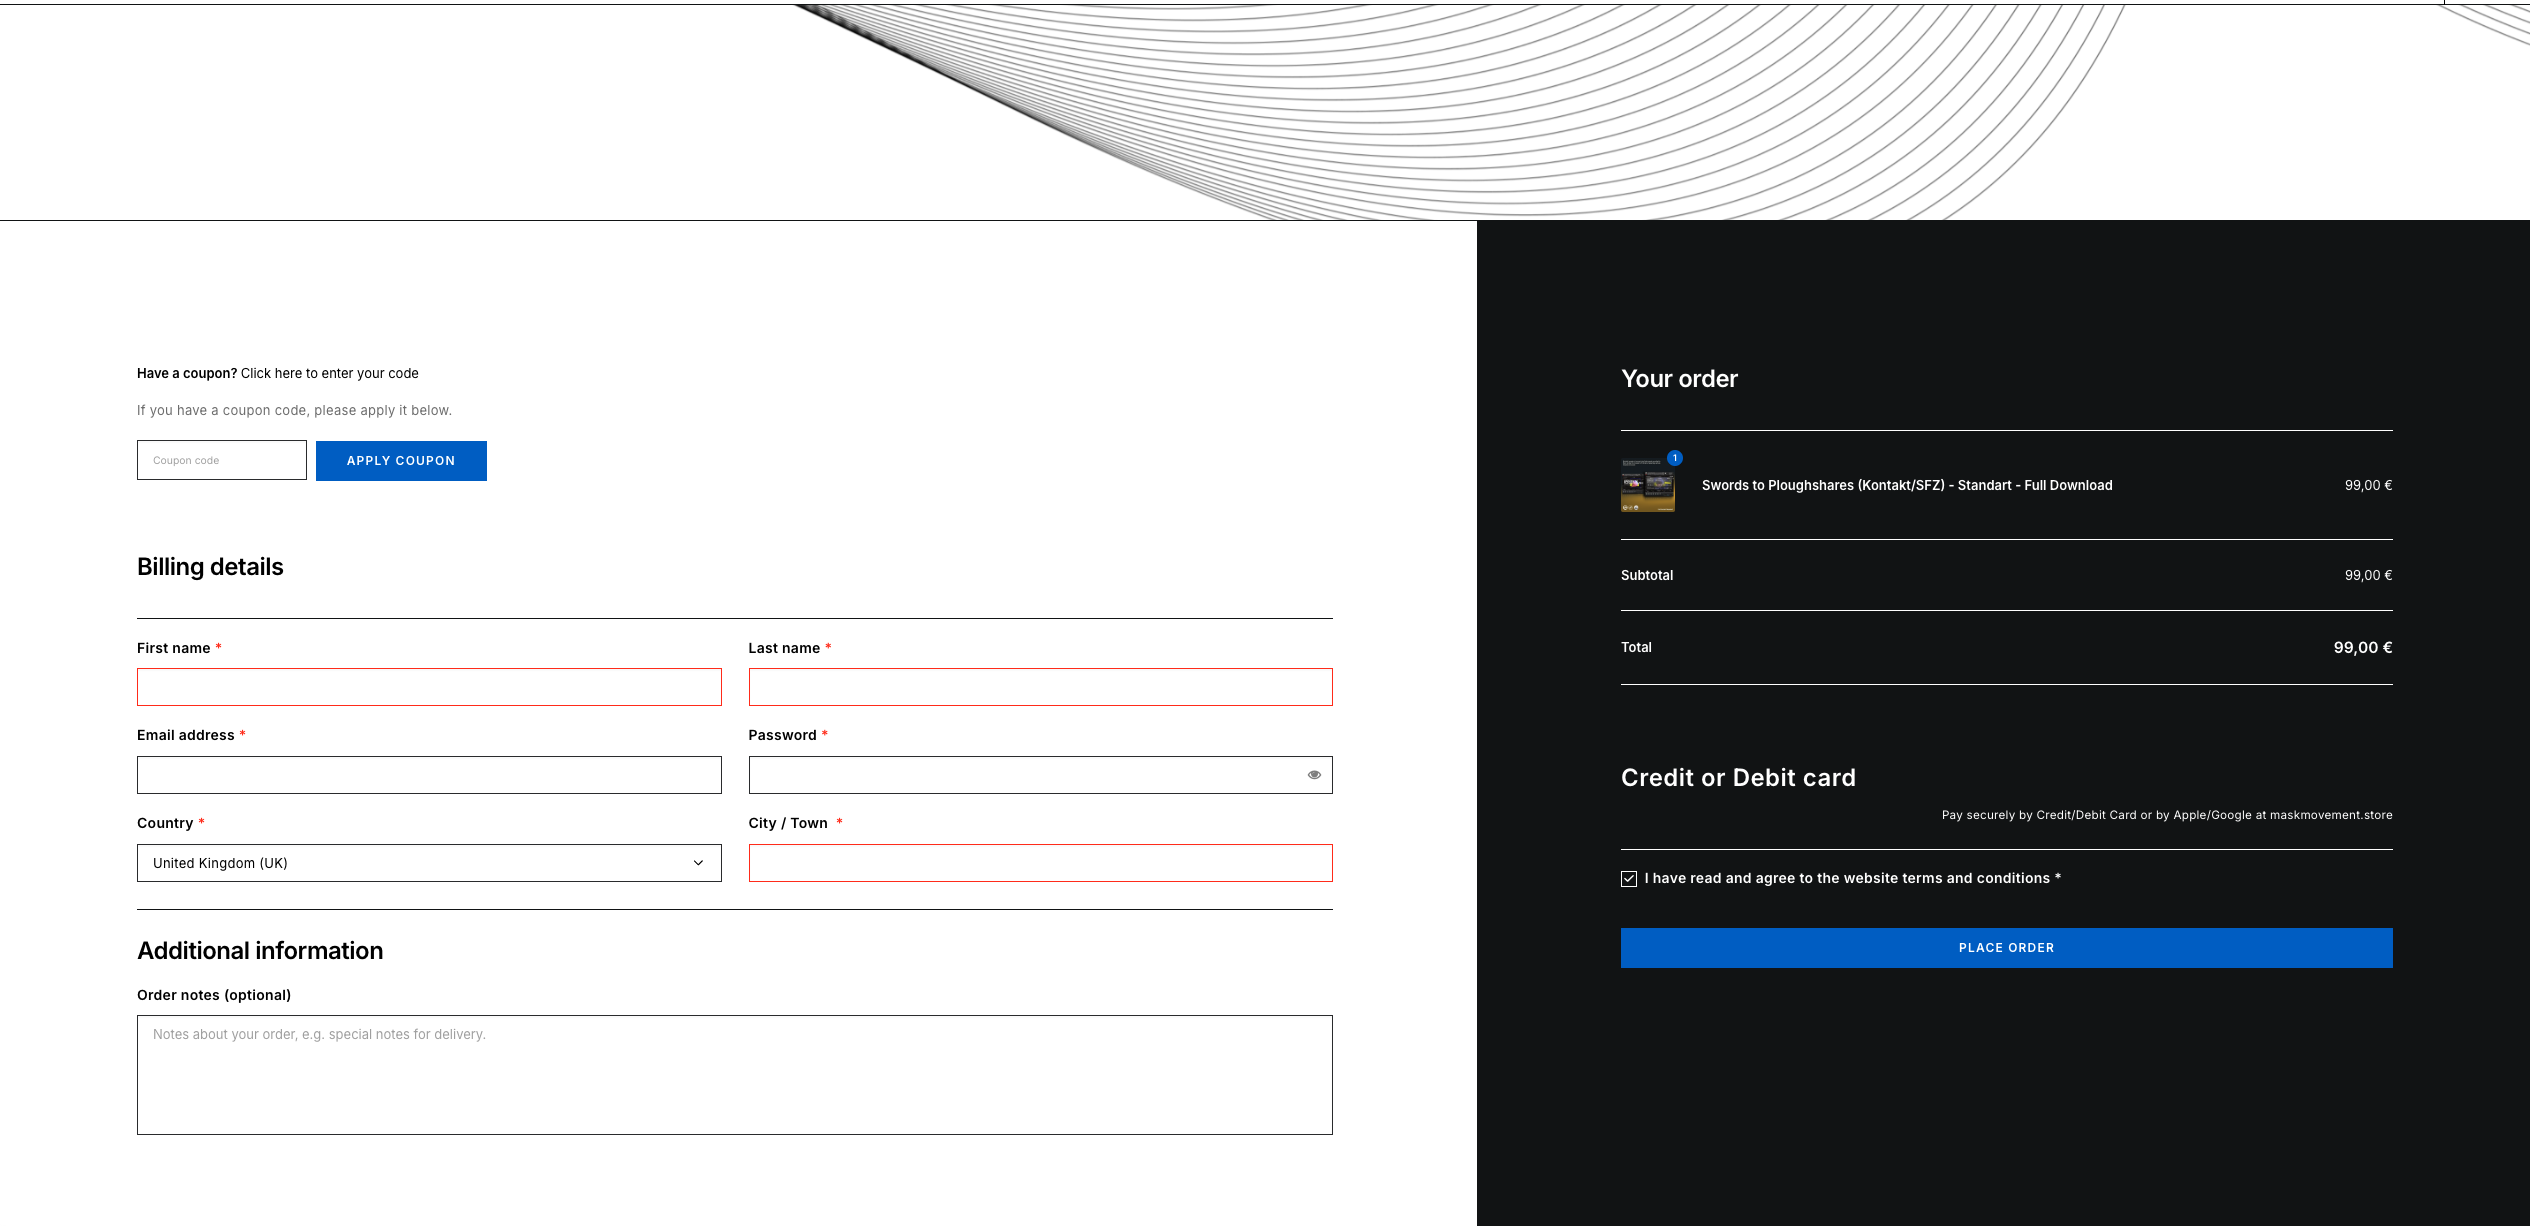
Task: Click the Email address field label
Action: 185,735
